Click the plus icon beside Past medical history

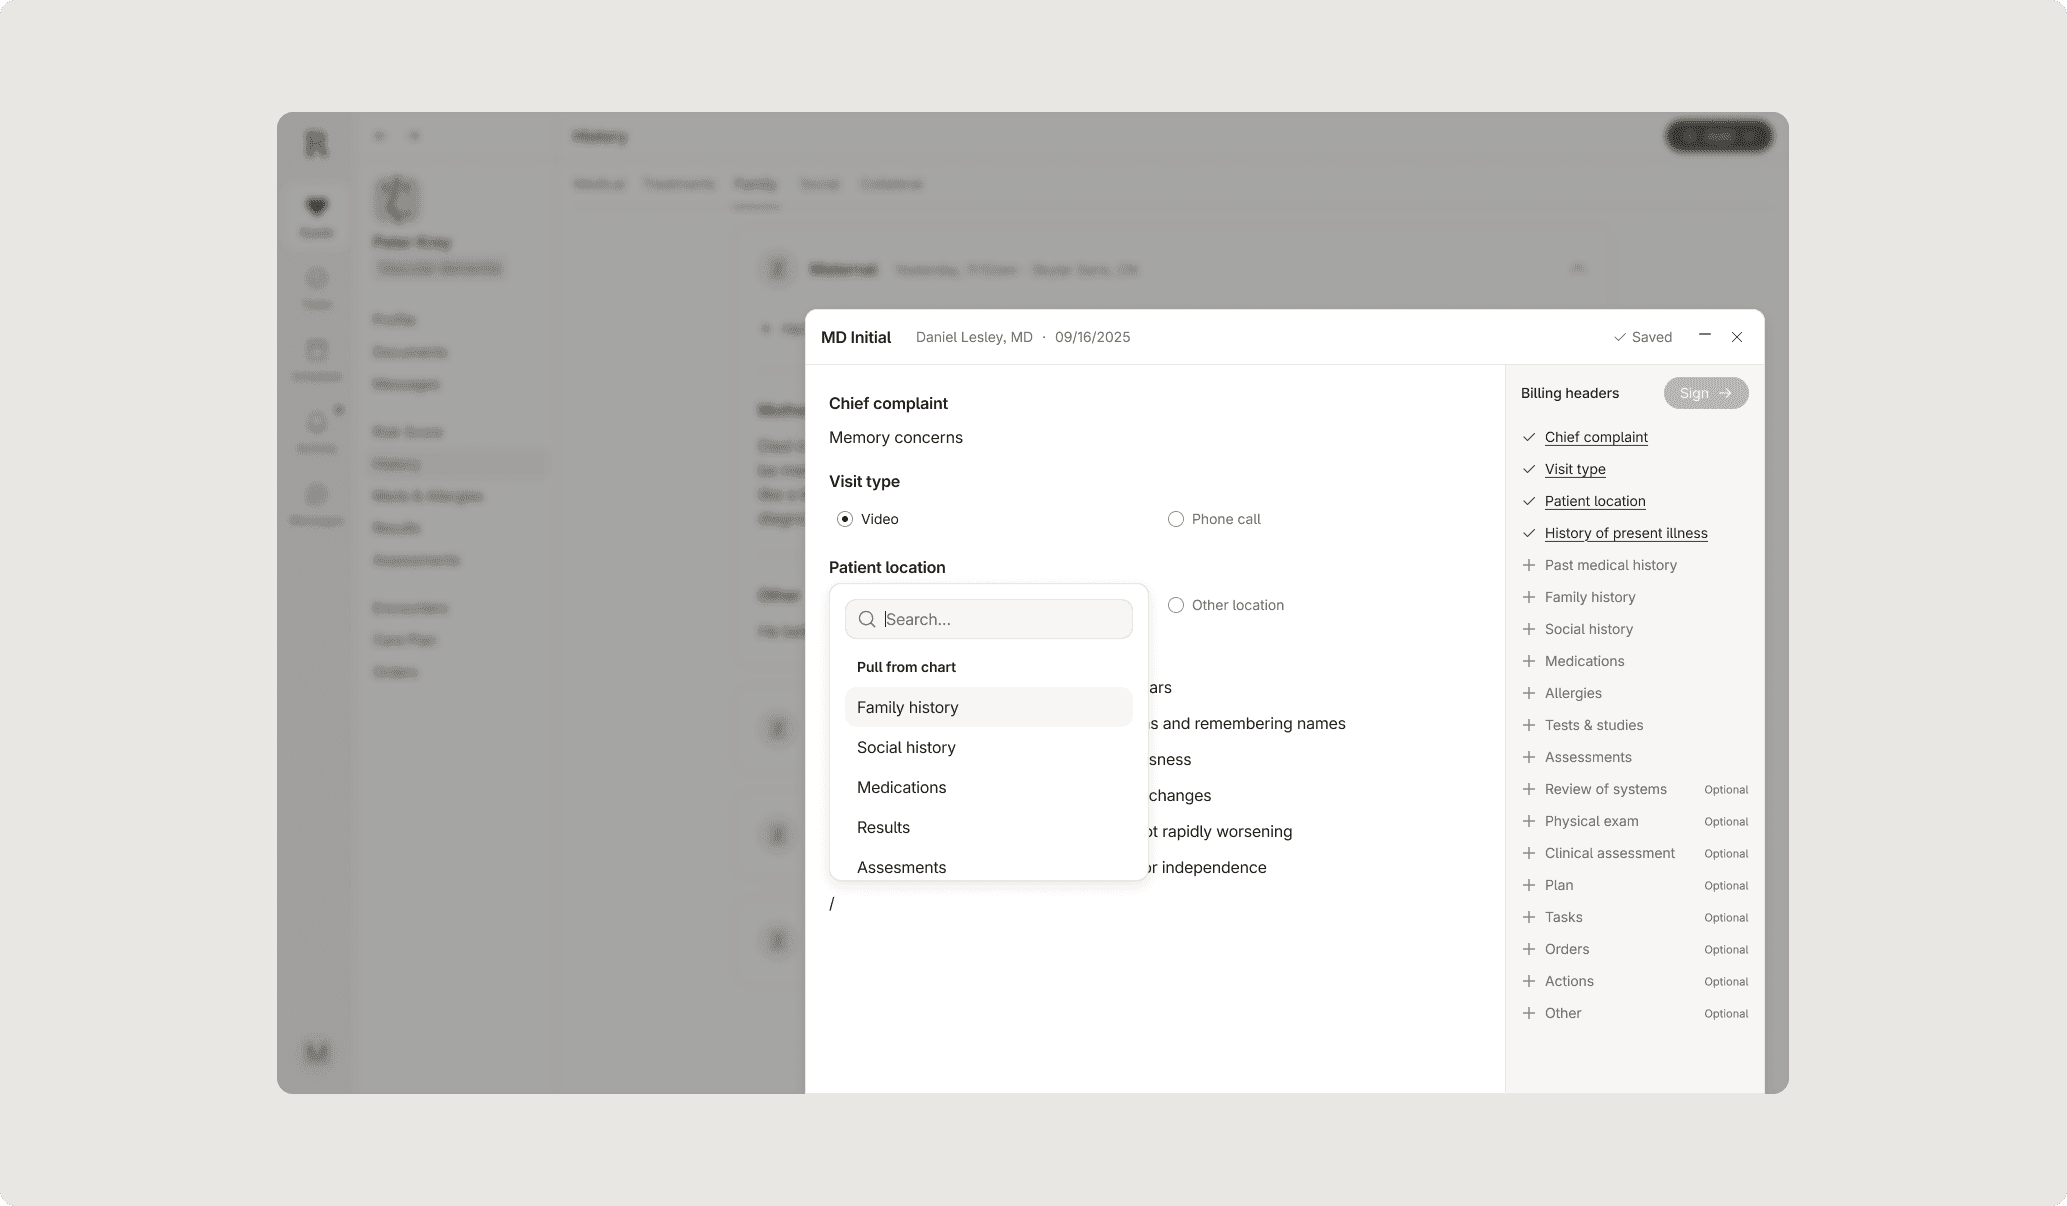(x=1528, y=565)
